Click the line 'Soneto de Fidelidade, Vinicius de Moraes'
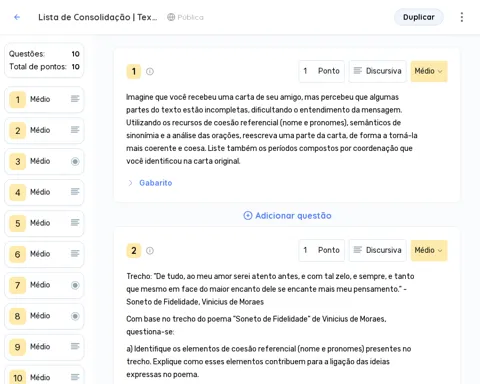The width and height of the screenshot is (480, 384). tap(195, 302)
